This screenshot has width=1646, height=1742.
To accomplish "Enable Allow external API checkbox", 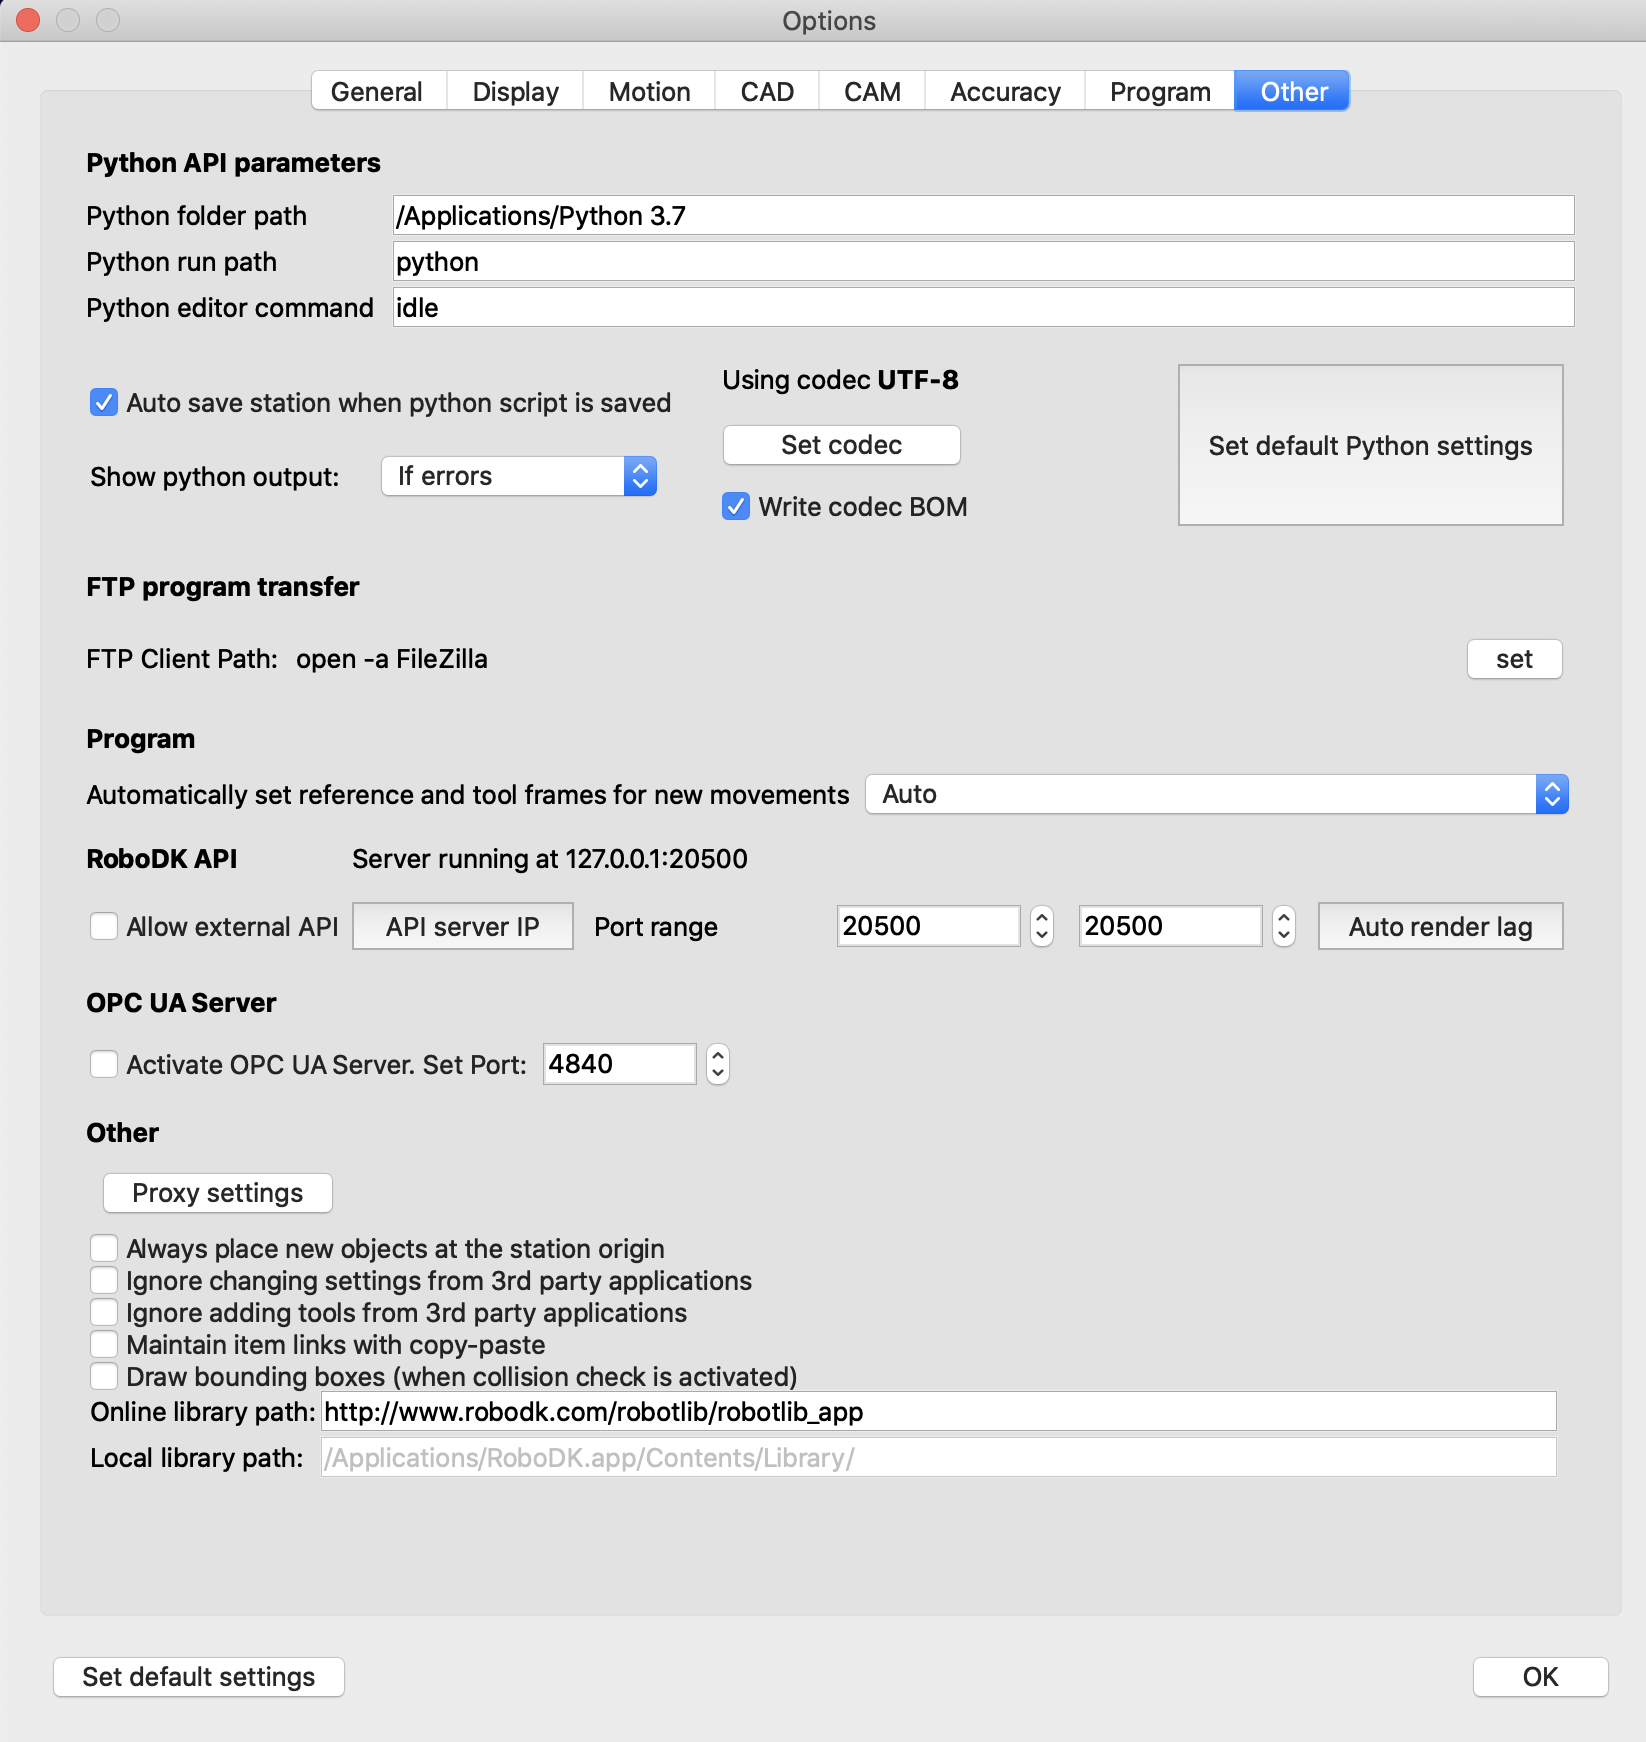I will coord(104,927).
